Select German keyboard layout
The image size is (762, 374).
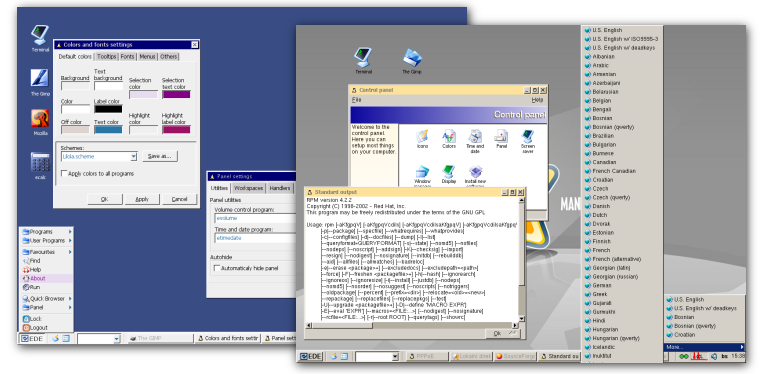pos(623,286)
